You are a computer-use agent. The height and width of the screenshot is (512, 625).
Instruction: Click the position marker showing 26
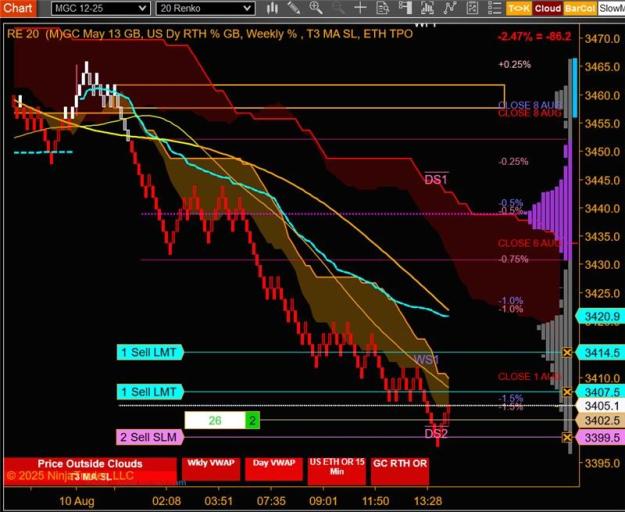215,420
